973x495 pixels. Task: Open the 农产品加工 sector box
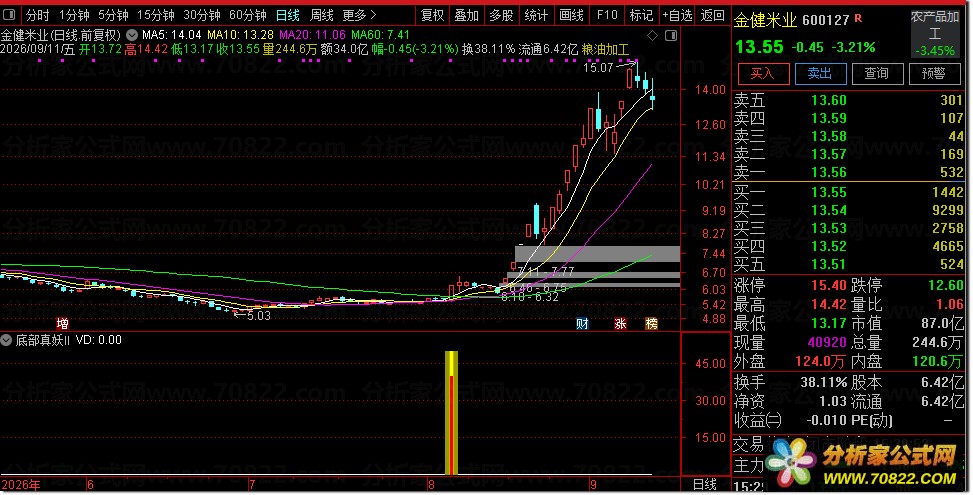[935, 34]
